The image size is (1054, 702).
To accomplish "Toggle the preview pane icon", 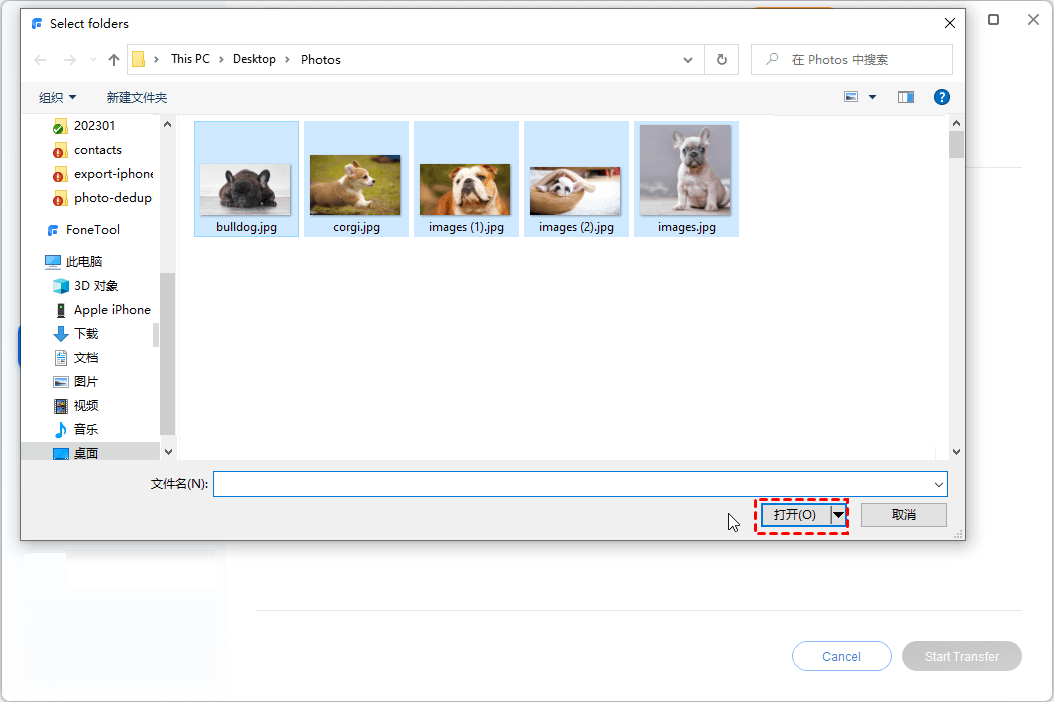I will click(x=906, y=97).
